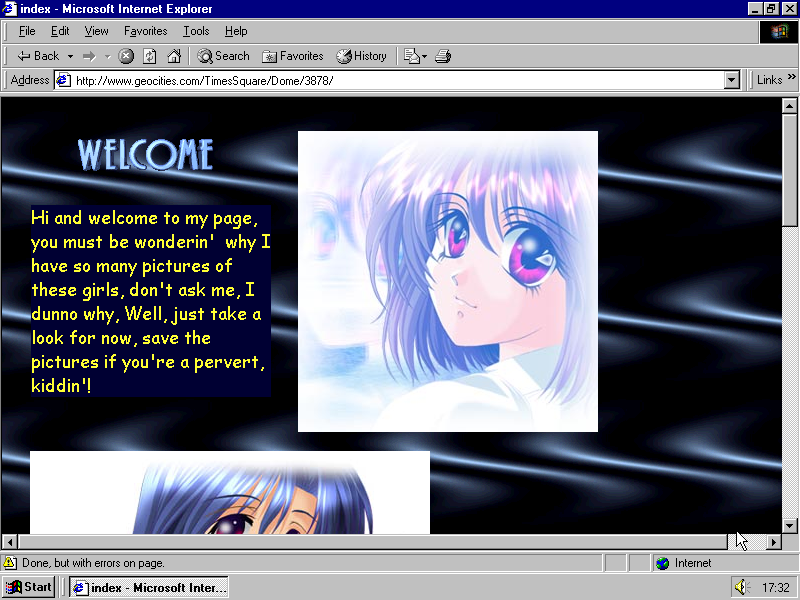Click the vertical scrollbar down arrow
This screenshot has height=600, width=800.
tap(789, 526)
